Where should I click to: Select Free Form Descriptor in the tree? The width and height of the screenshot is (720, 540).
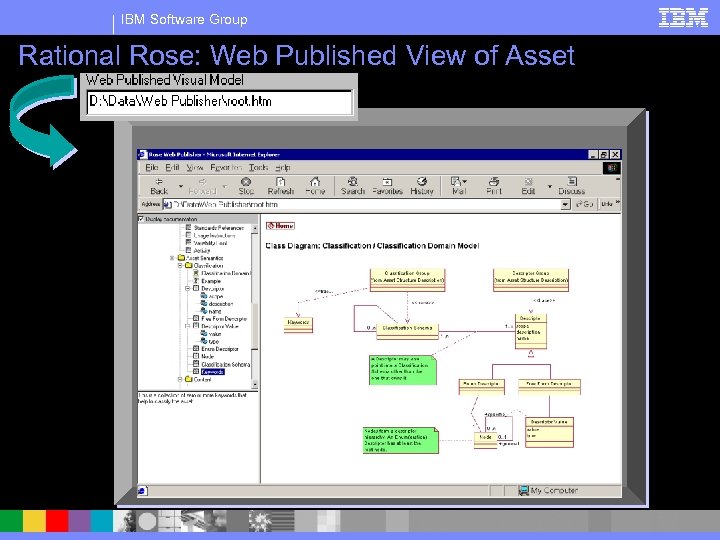click(224, 319)
